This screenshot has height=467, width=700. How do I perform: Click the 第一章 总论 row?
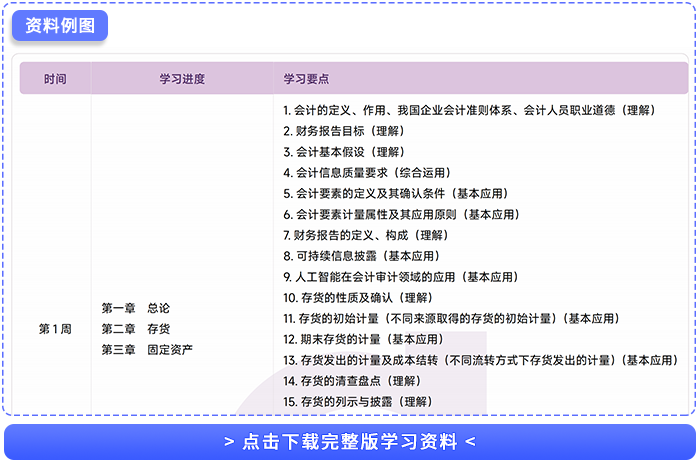[136, 308]
